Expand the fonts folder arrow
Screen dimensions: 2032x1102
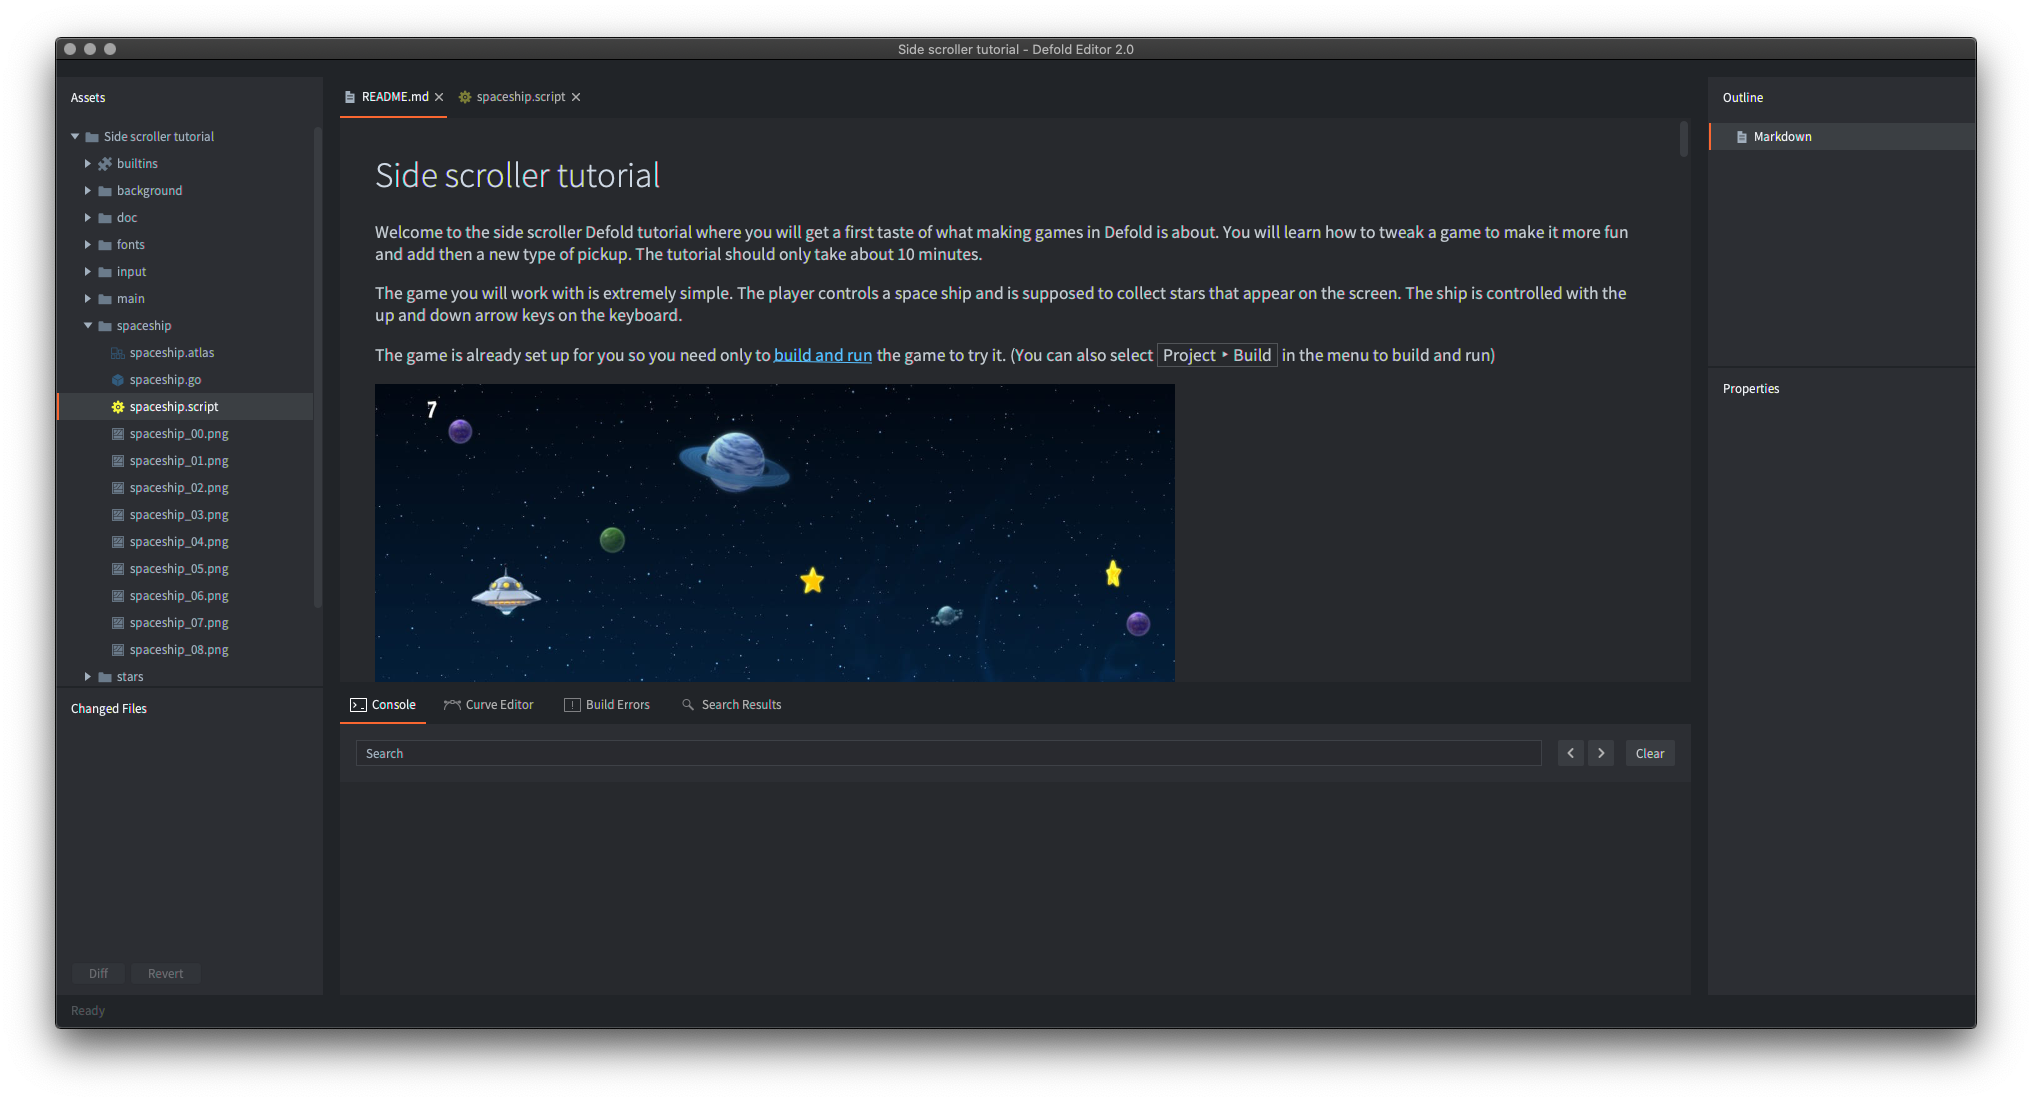click(x=88, y=245)
